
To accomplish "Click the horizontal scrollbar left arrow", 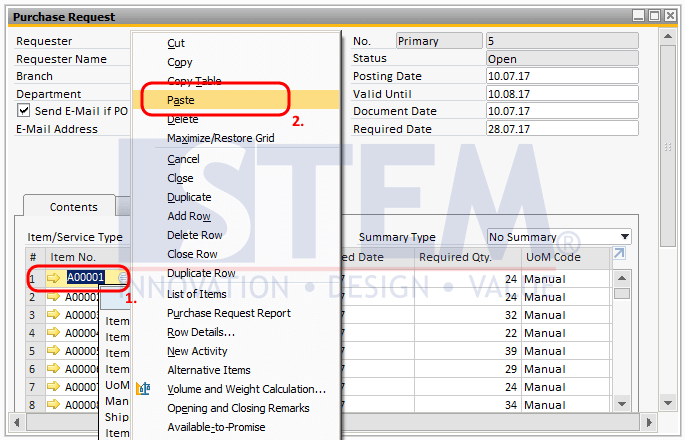I will (x=16, y=422).
